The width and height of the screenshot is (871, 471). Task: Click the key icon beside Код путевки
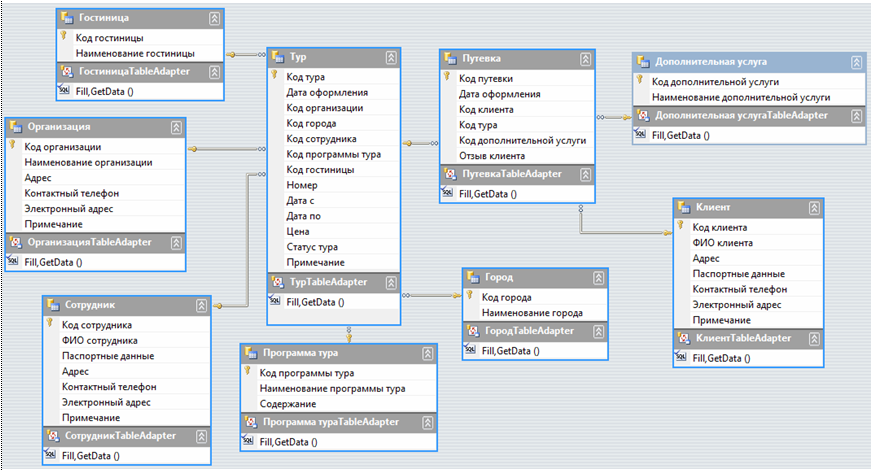pyautogui.click(x=447, y=77)
